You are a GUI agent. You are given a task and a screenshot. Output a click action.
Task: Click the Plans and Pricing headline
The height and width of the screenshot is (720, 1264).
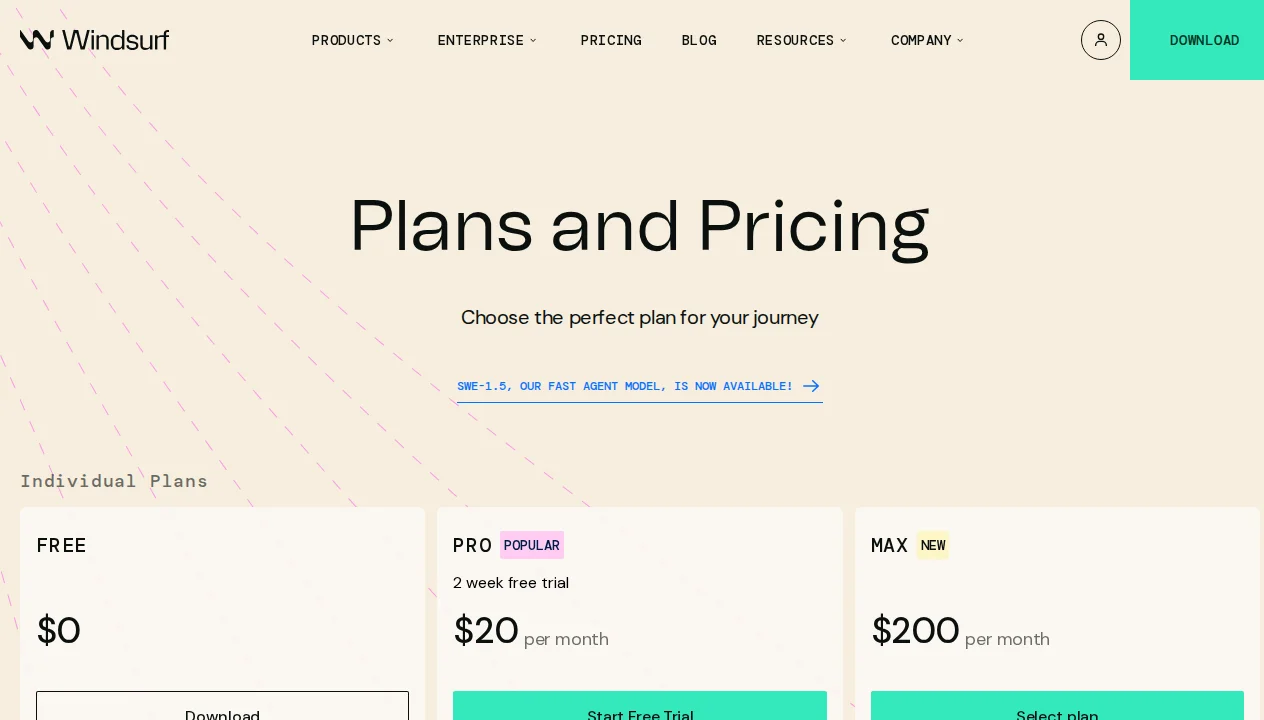[x=639, y=225]
